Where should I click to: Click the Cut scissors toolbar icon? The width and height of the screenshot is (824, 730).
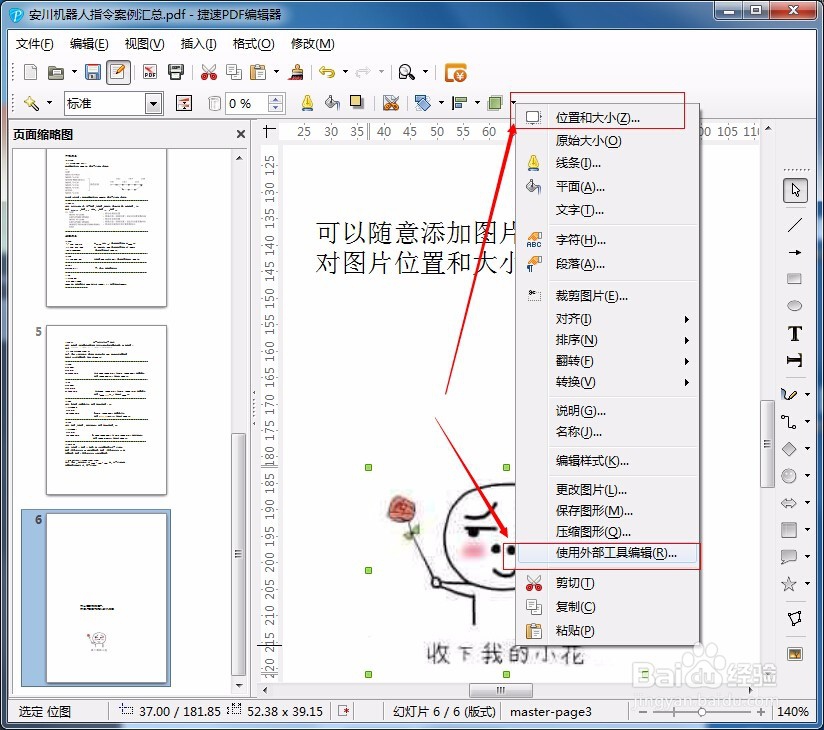point(209,72)
